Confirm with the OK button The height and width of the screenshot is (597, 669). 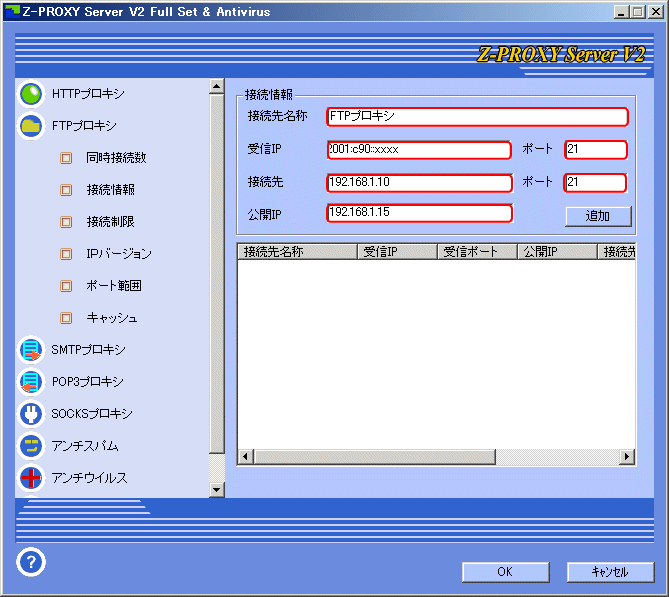(x=506, y=572)
